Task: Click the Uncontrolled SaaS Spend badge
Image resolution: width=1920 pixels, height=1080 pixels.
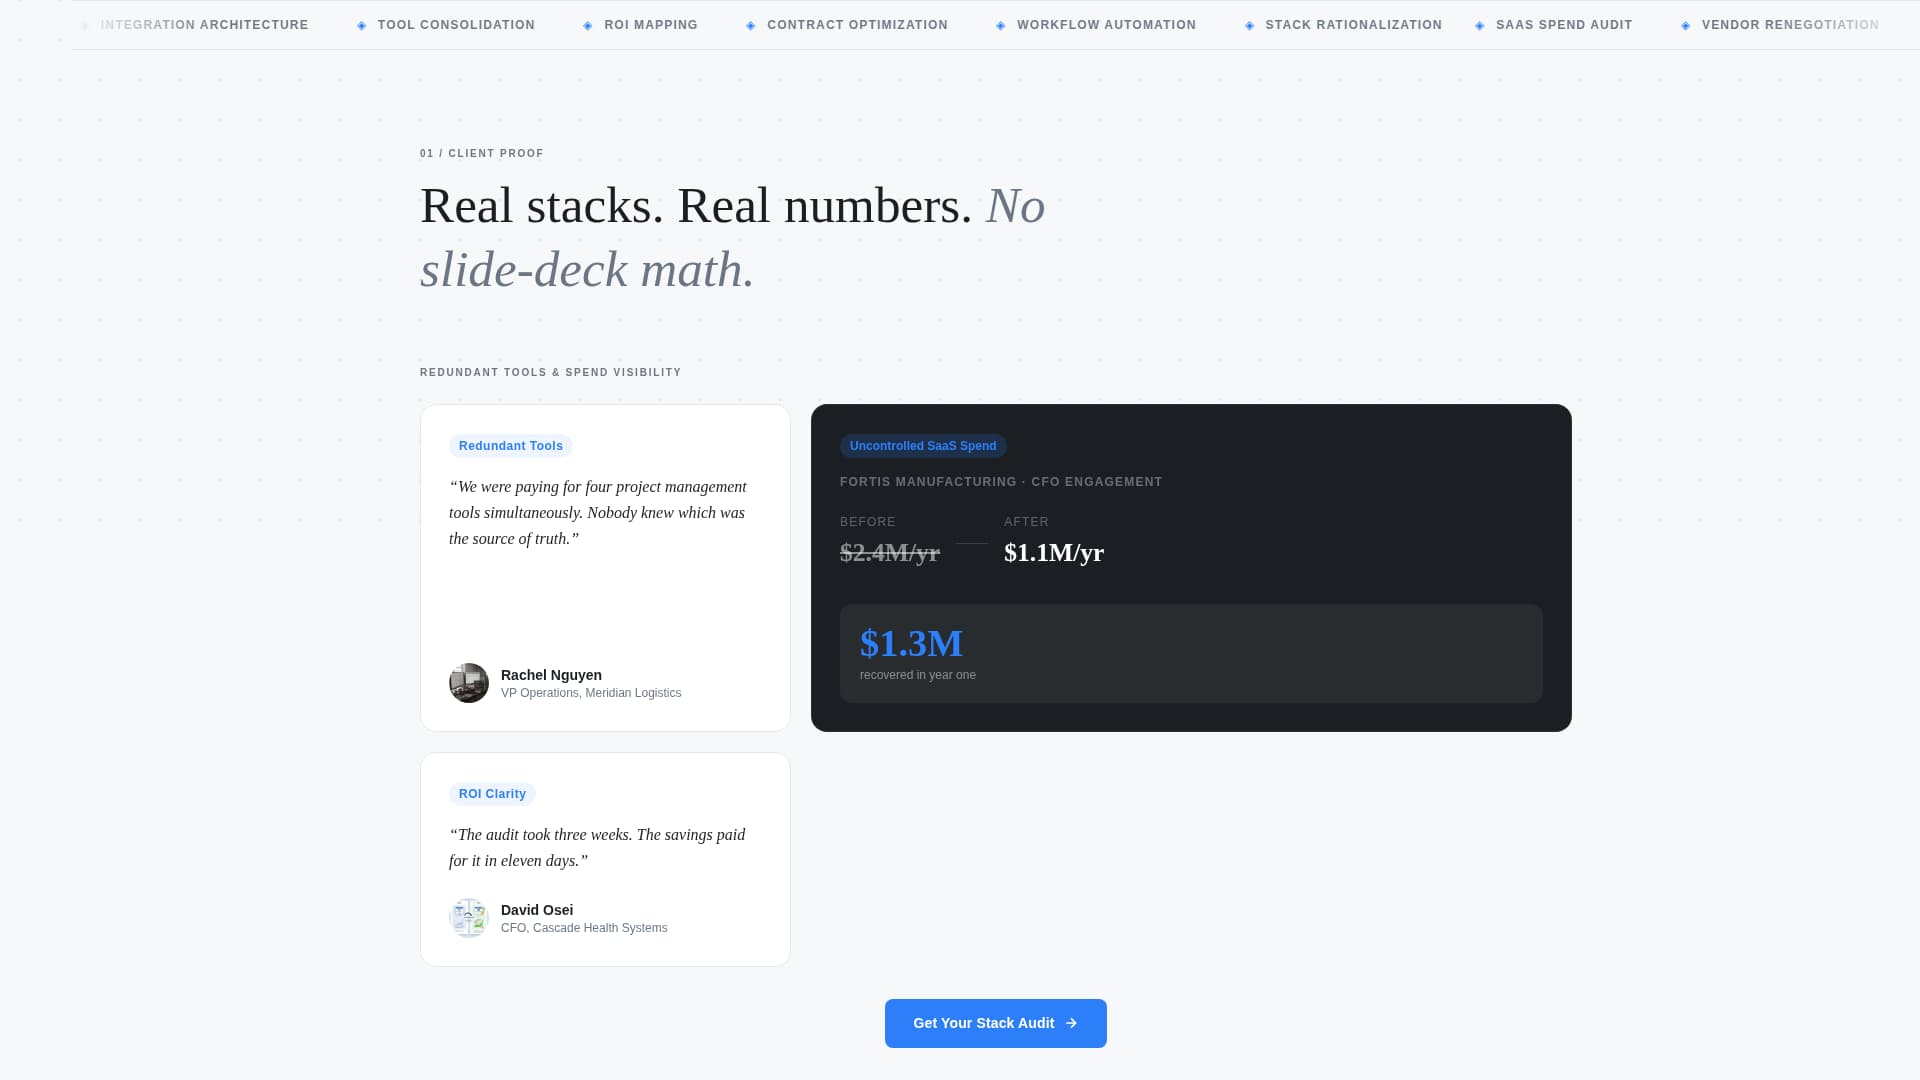Action: pyautogui.click(x=923, y=446)
